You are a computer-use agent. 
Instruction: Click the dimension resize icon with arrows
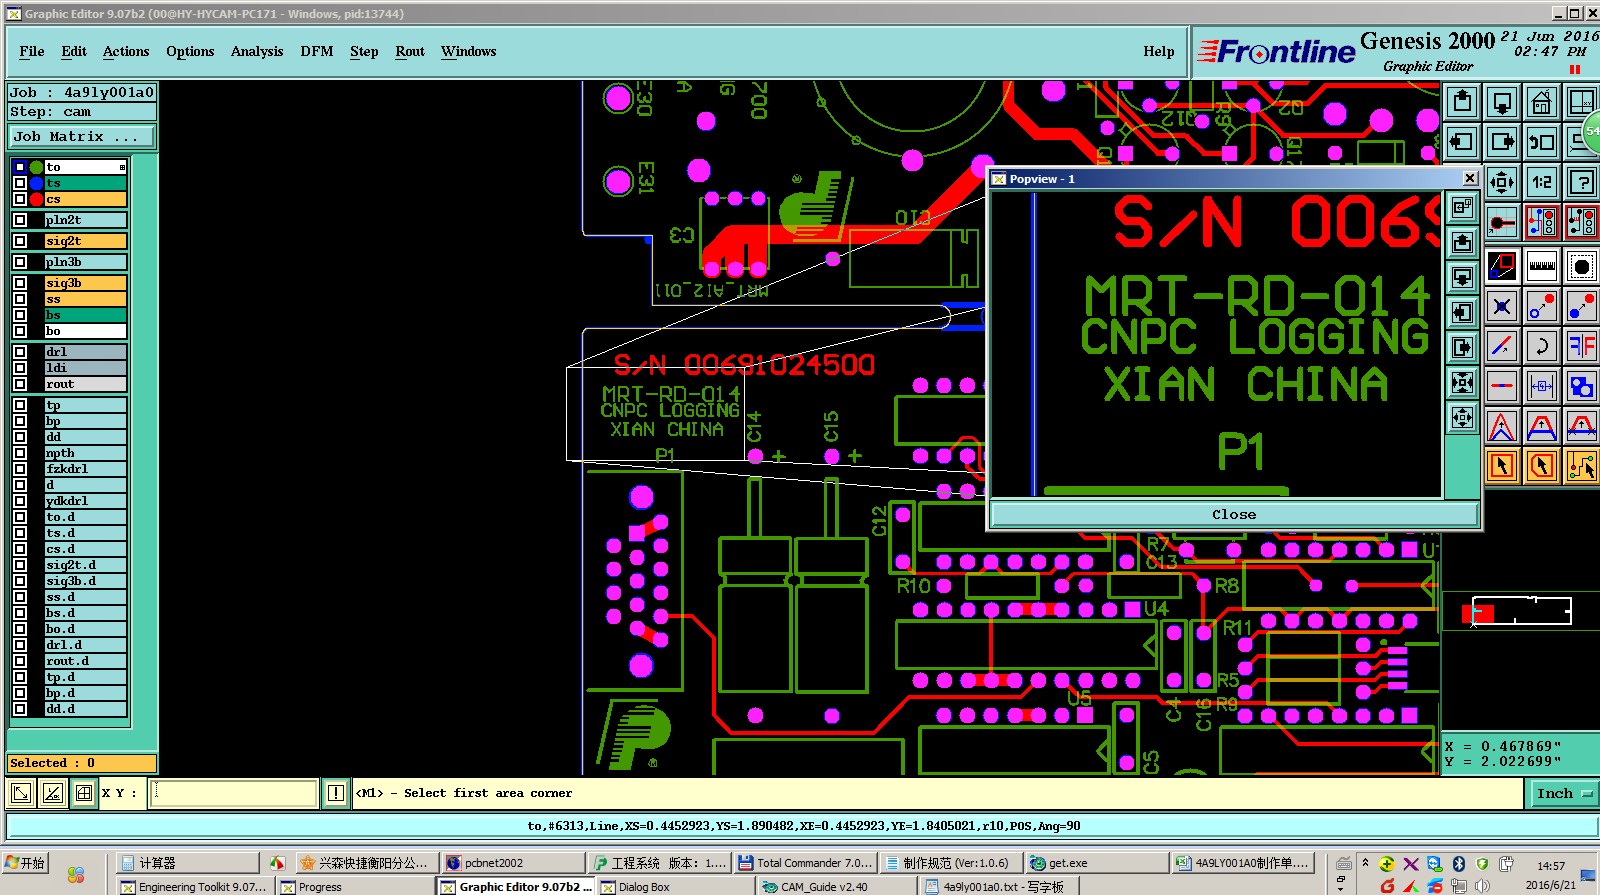(1542, 386)
